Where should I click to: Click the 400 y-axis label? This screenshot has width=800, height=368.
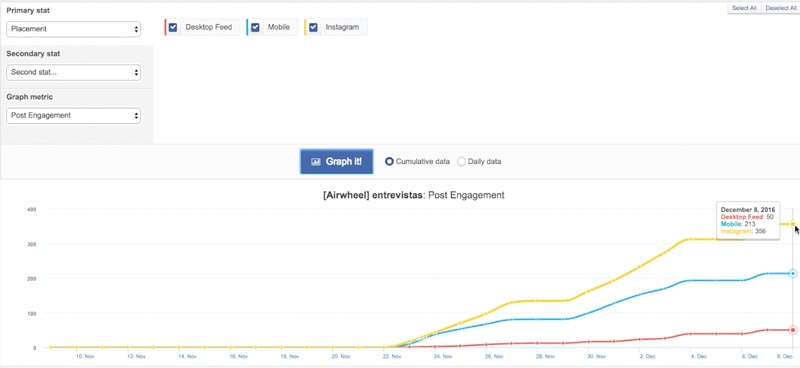pyautogui.click(x=32, y=209)
